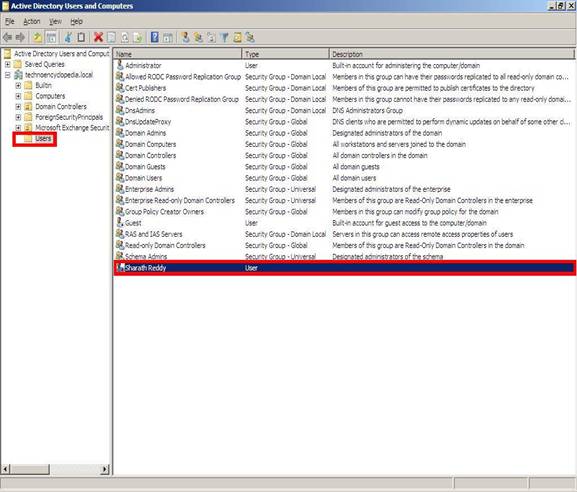Click the Forward arrow toolbar icon
This screenshot has width=577, height=492.
[21, 37]
